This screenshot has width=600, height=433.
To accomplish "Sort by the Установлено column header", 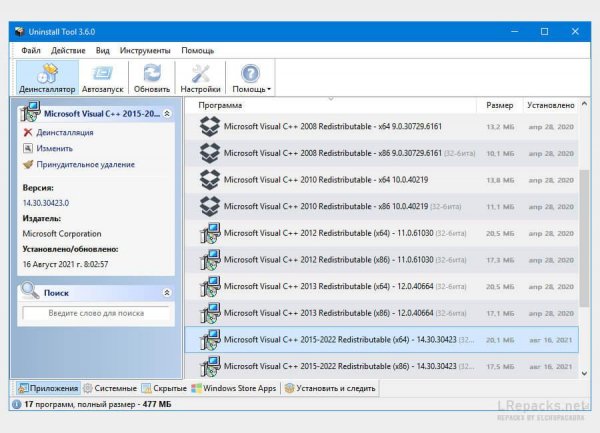I will pos(550,105).
